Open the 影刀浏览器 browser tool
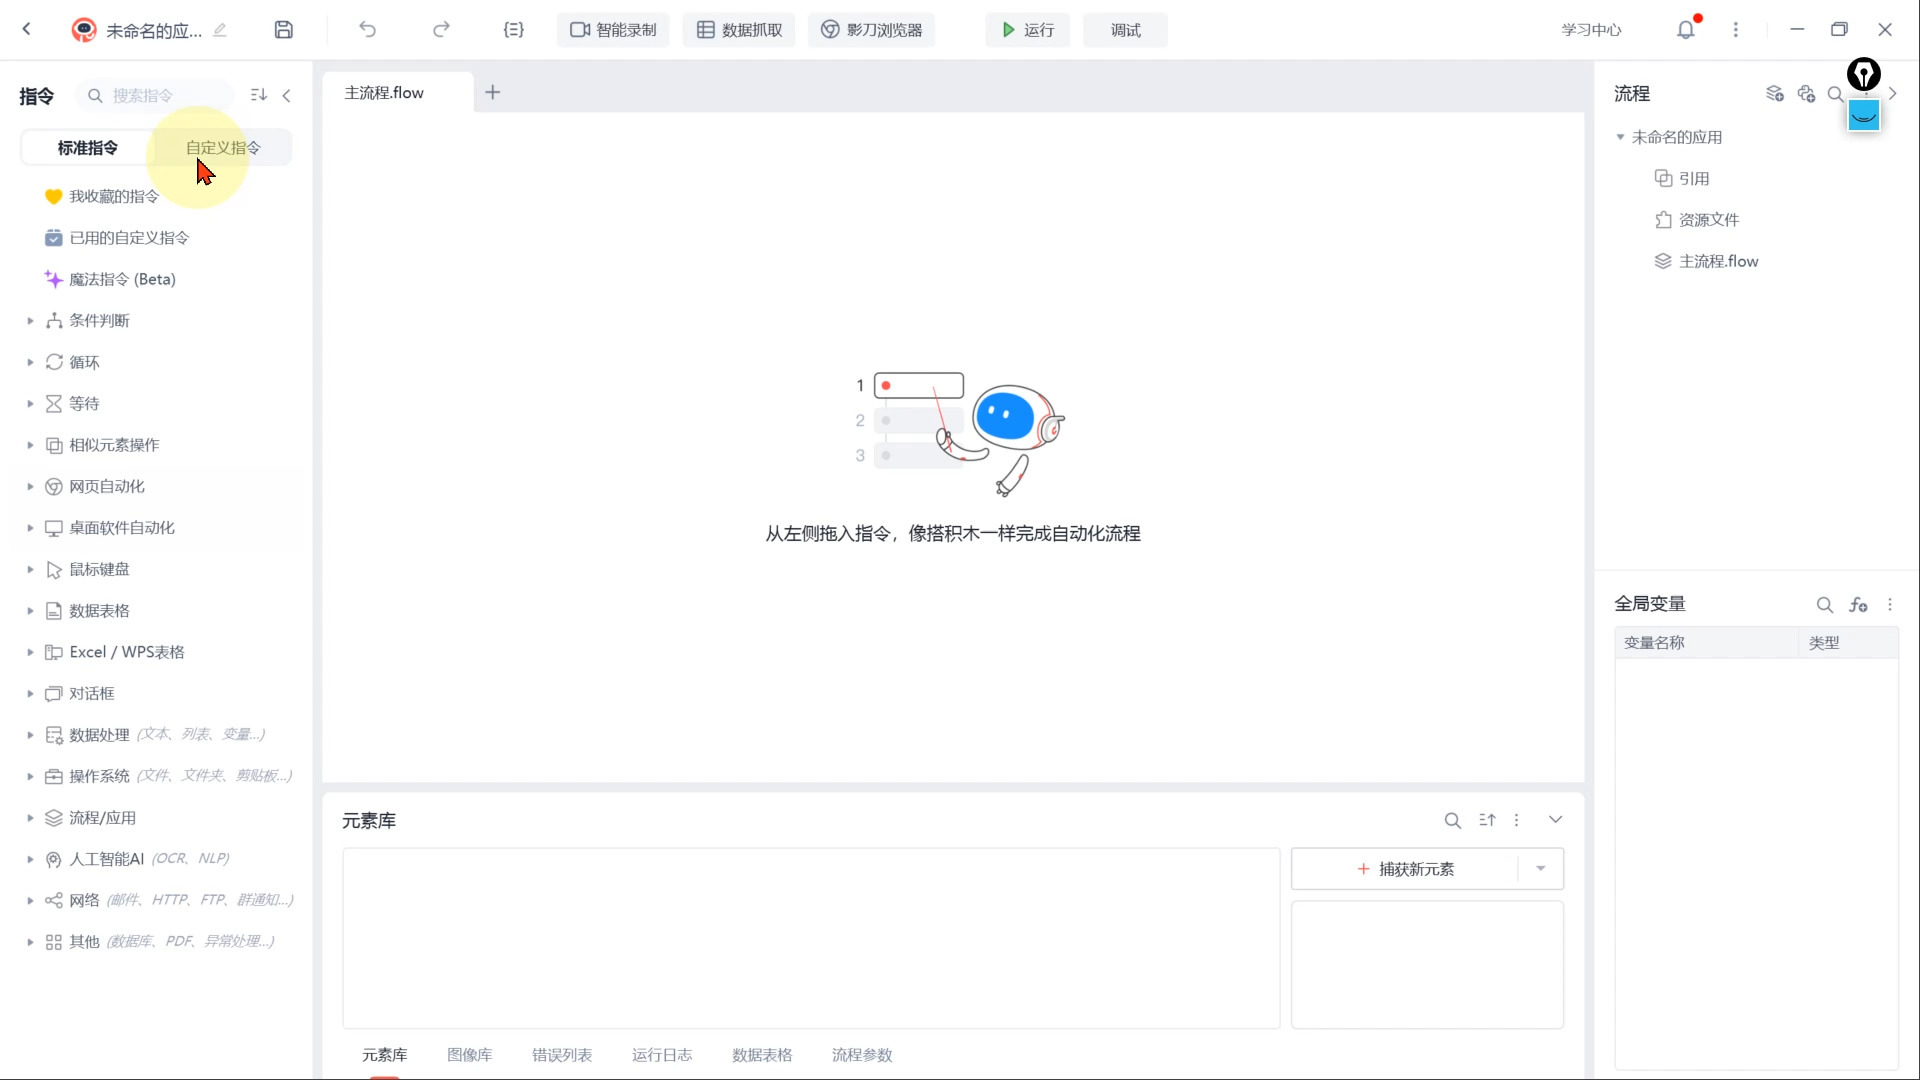Image resolution: width=1920 pixels, height=1080 pixels. [x=871, y=29]
